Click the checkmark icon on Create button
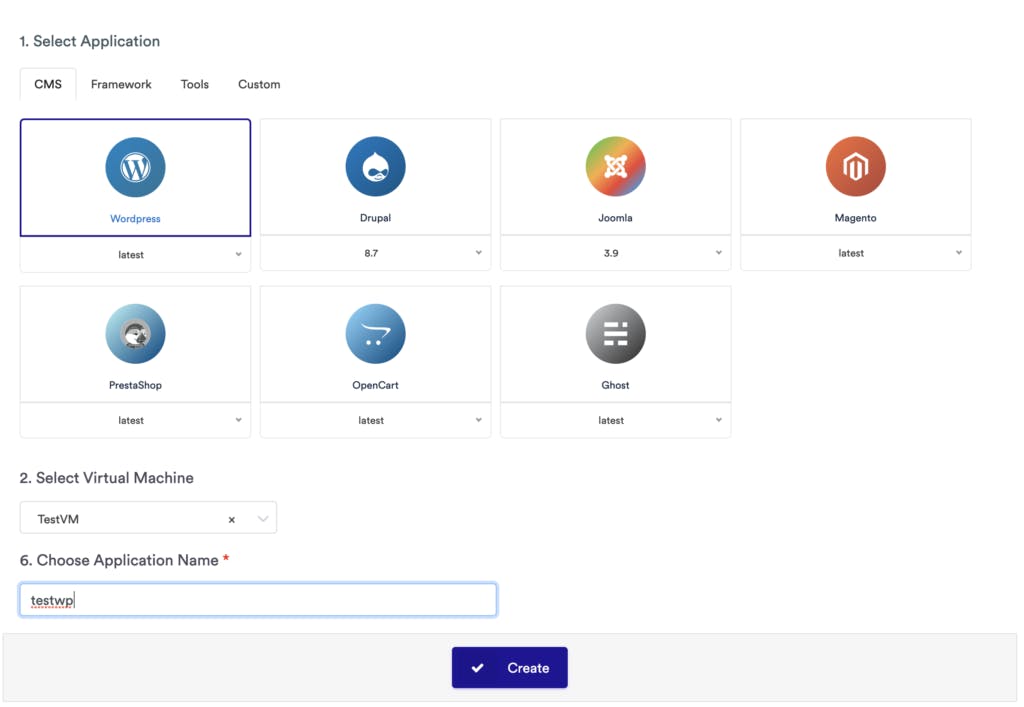Screen dimensions: 1024x707 coord(478,668)
